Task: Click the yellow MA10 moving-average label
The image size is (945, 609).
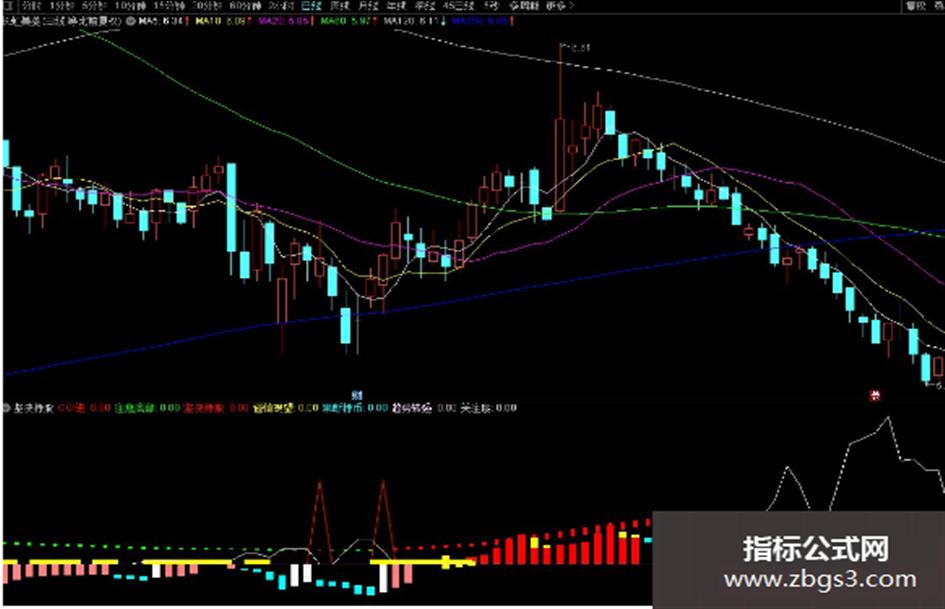Action: (x=223, y=21)
